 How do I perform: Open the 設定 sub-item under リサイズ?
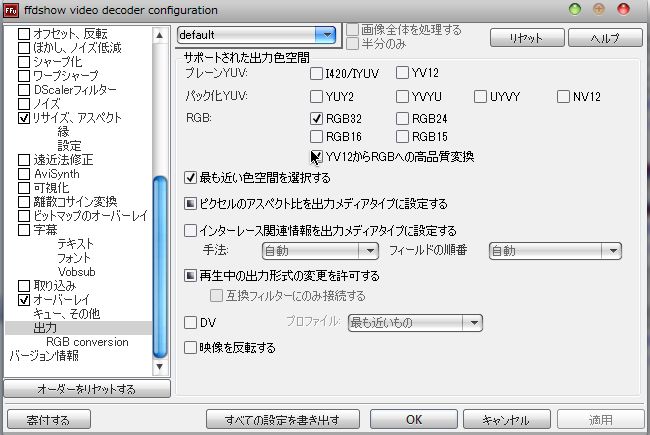pos(69,146)
